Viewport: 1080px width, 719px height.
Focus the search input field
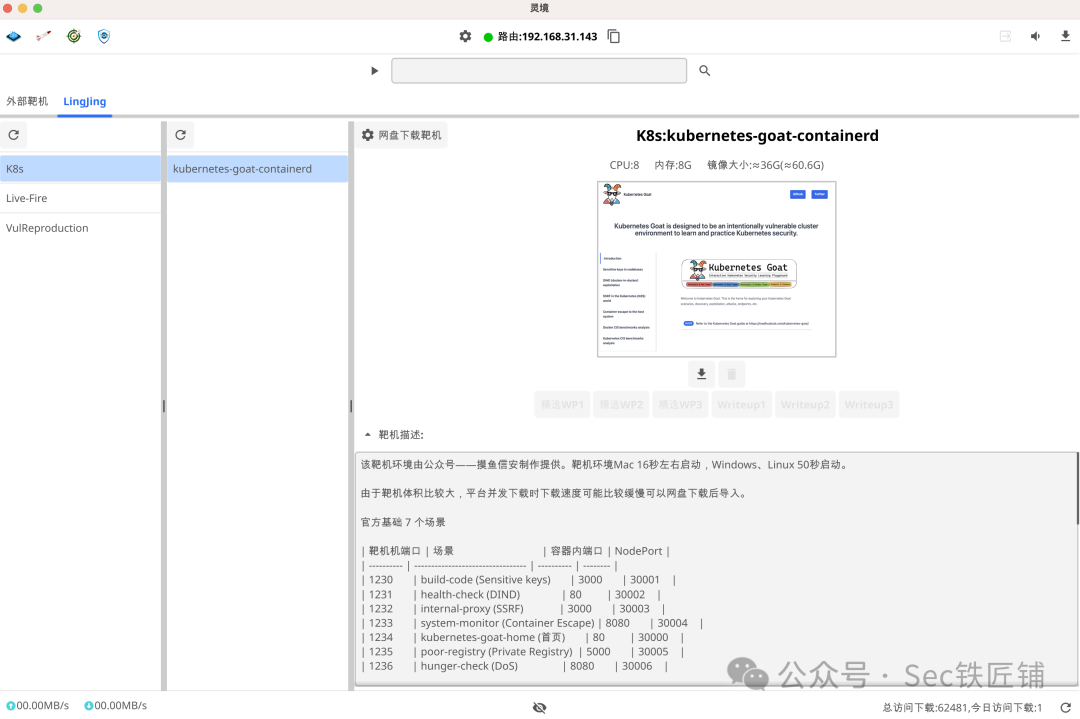[539, 71]
